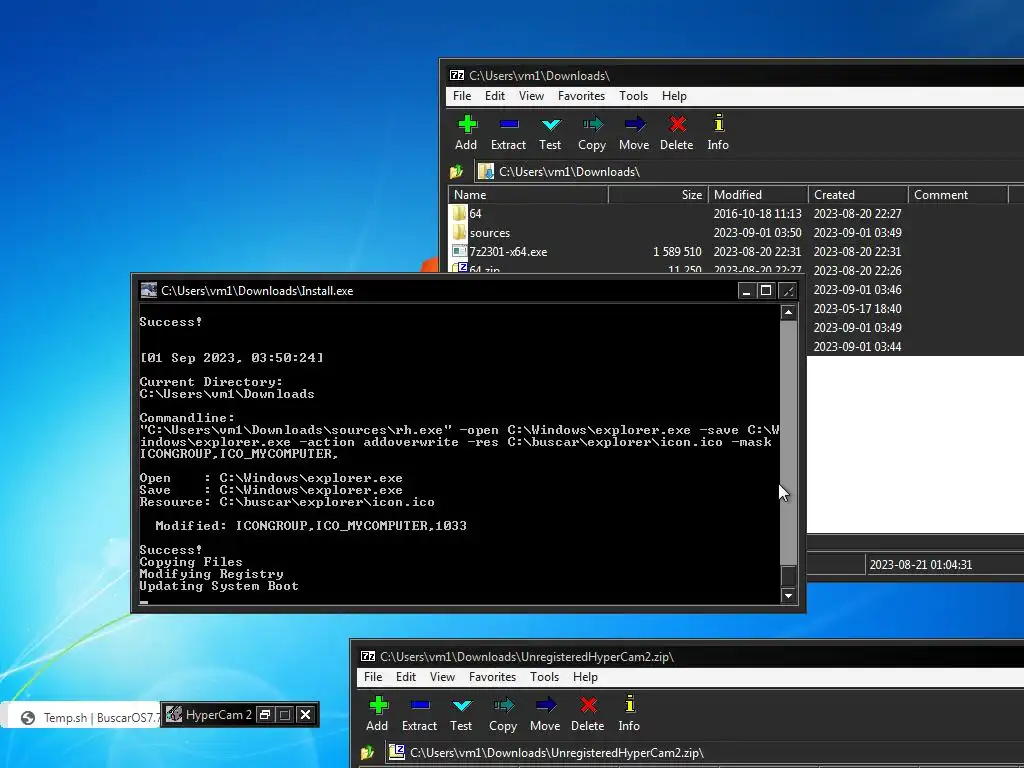Open Edit menu in Downloads 7-Zip window
1024x768 pixels.
click(494, 96)
